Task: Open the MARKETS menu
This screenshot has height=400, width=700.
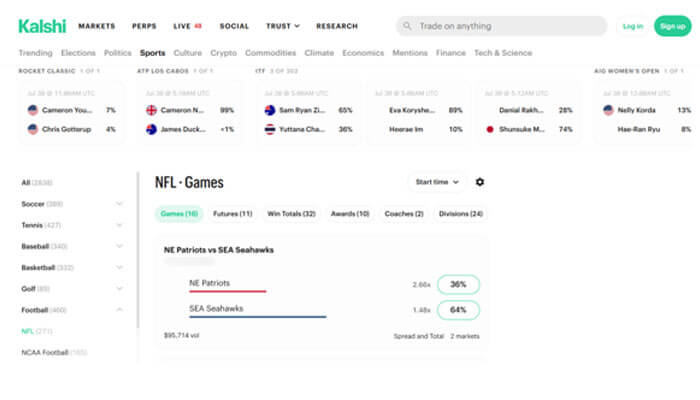Action: [x=97, y=26]
